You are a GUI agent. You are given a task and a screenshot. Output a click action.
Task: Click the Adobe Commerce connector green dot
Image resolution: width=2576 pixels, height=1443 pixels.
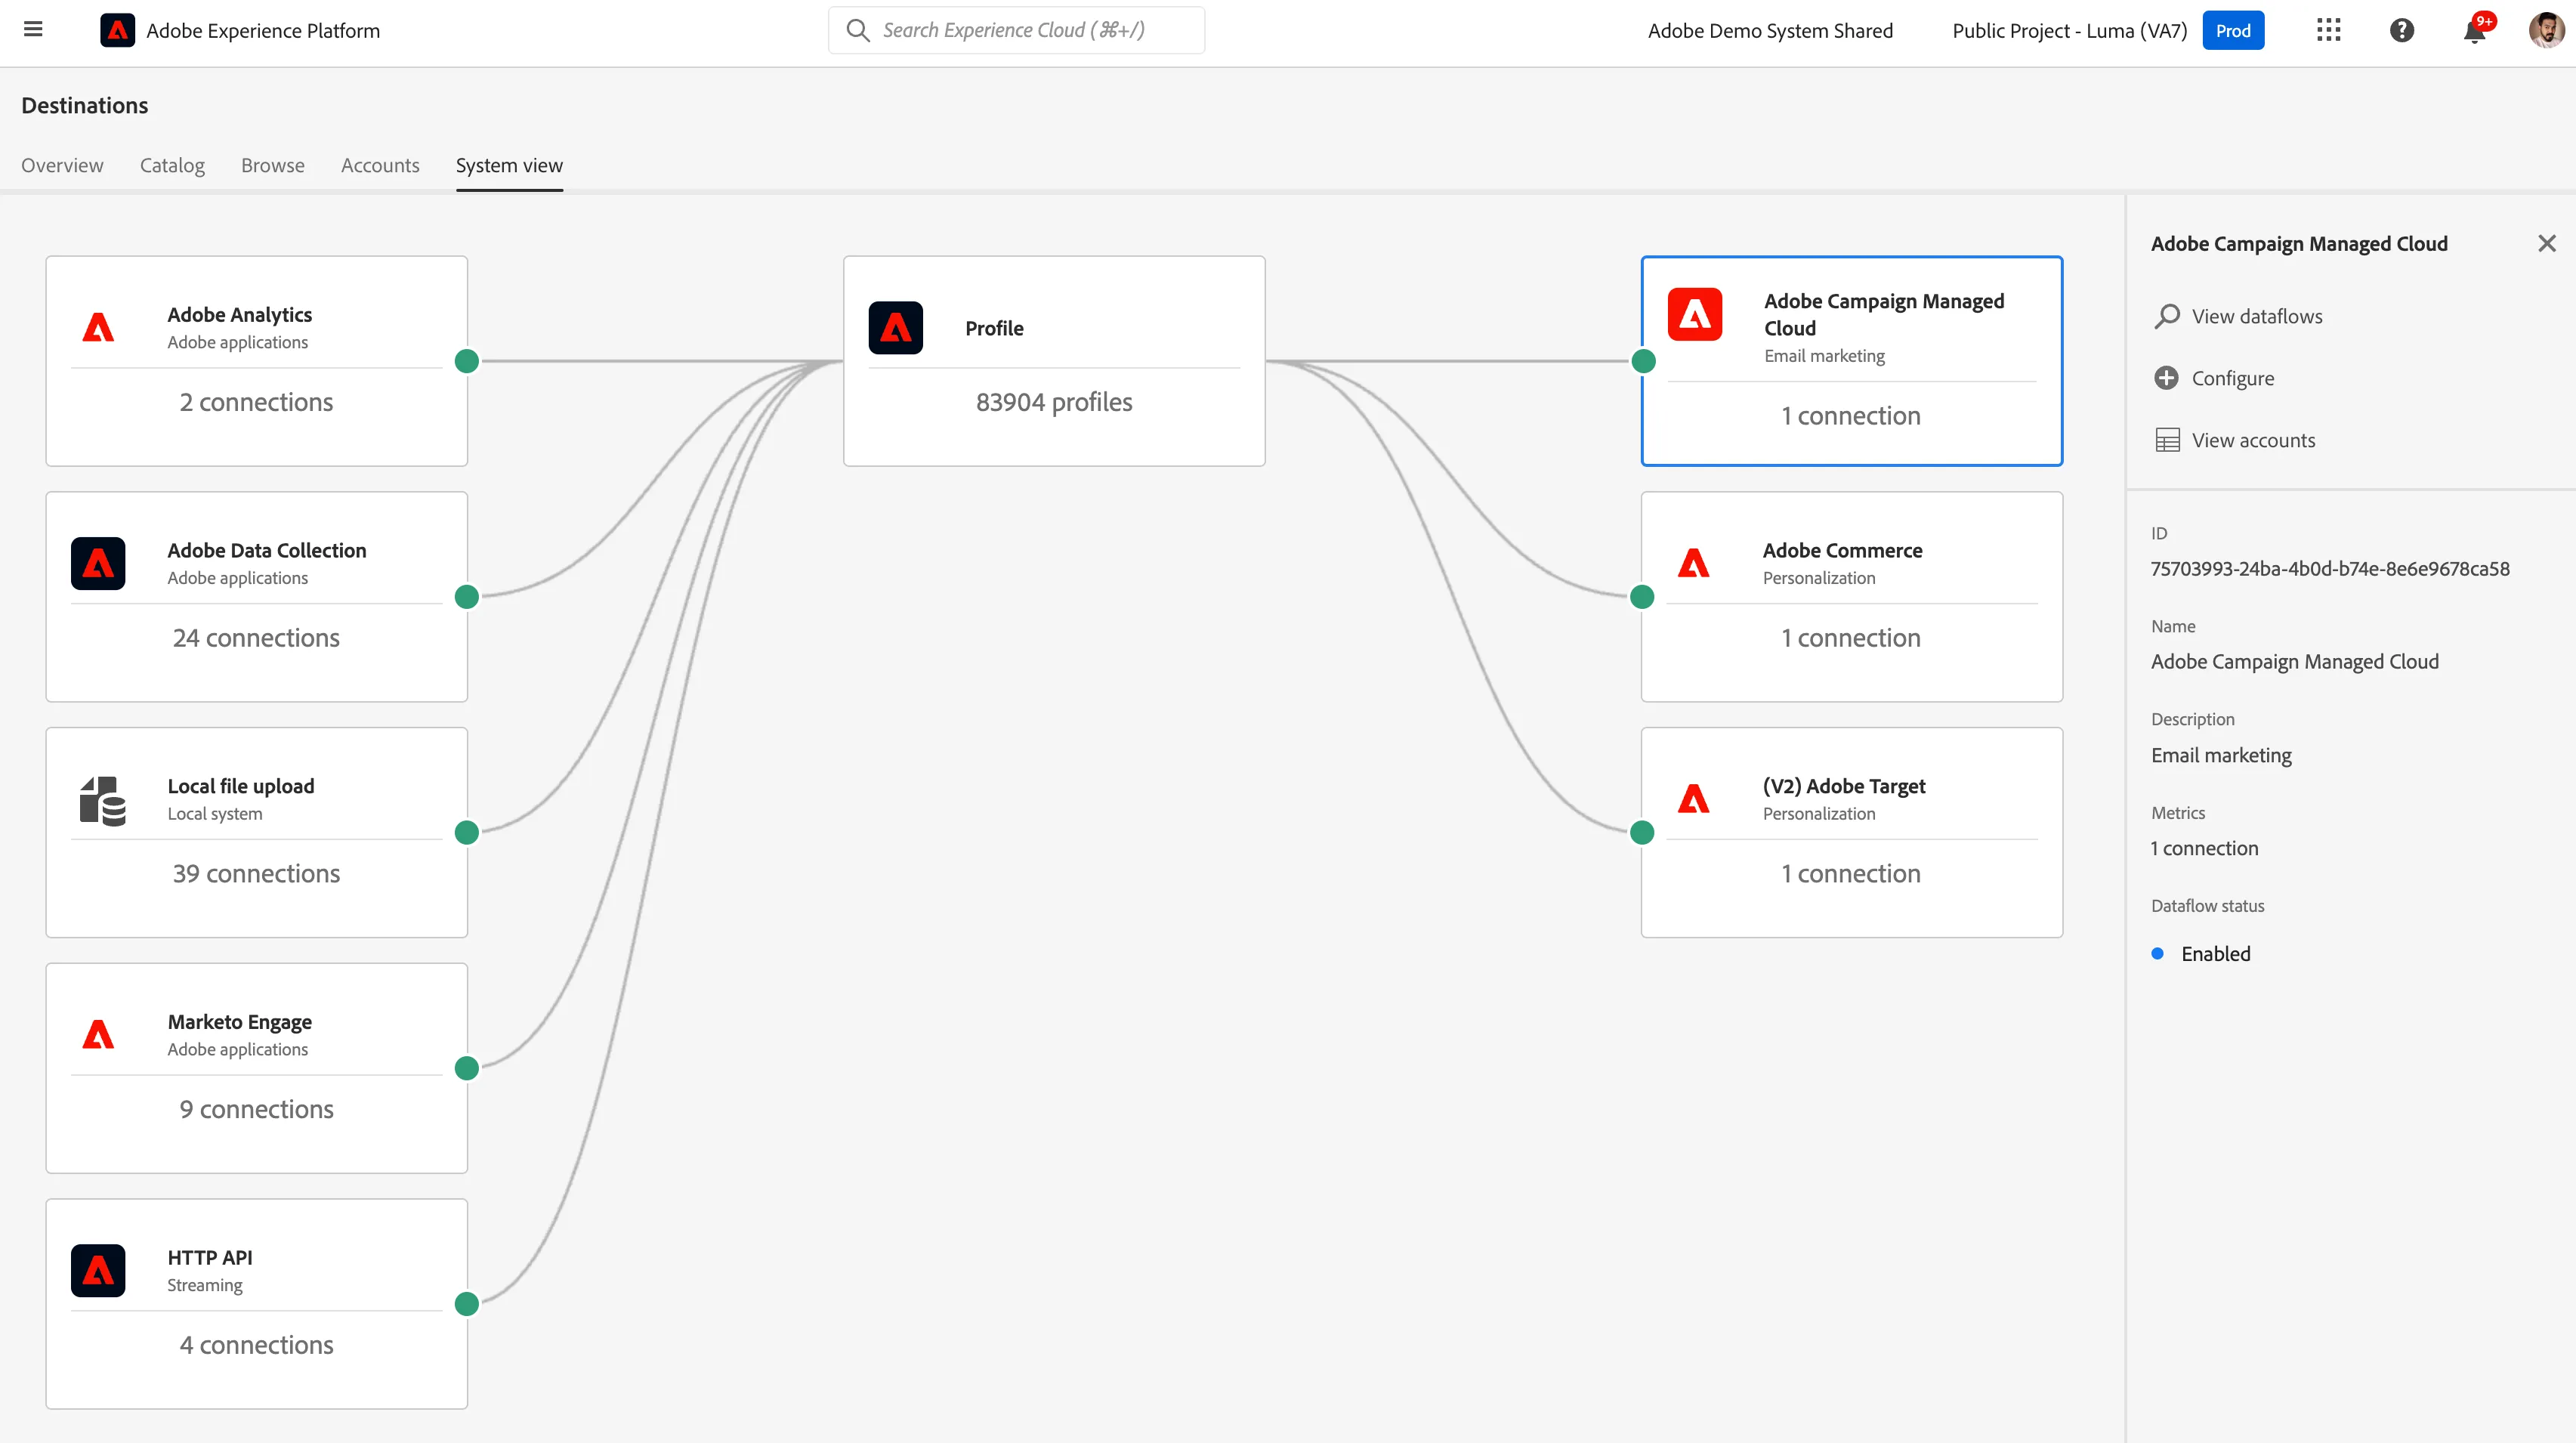coord(1642,597)
